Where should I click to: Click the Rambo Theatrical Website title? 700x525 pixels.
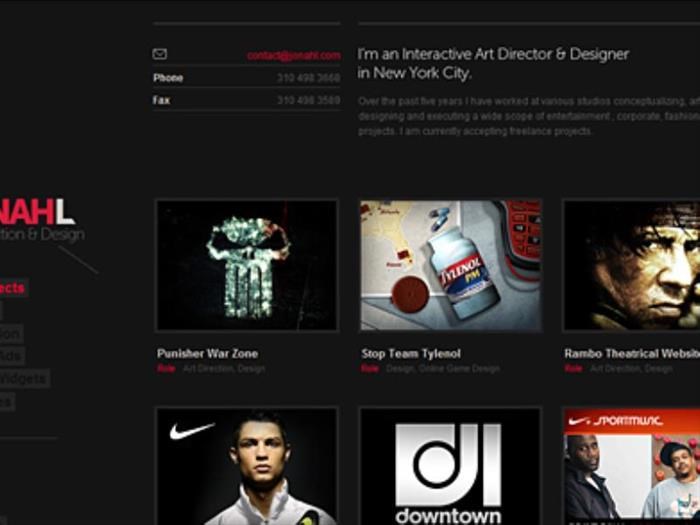pos(632,354)
